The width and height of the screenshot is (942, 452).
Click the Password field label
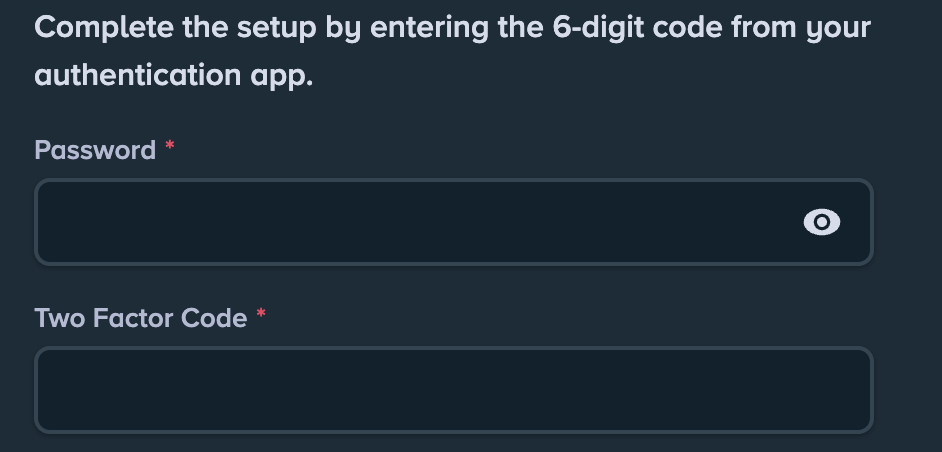click(x=95, y=150)
